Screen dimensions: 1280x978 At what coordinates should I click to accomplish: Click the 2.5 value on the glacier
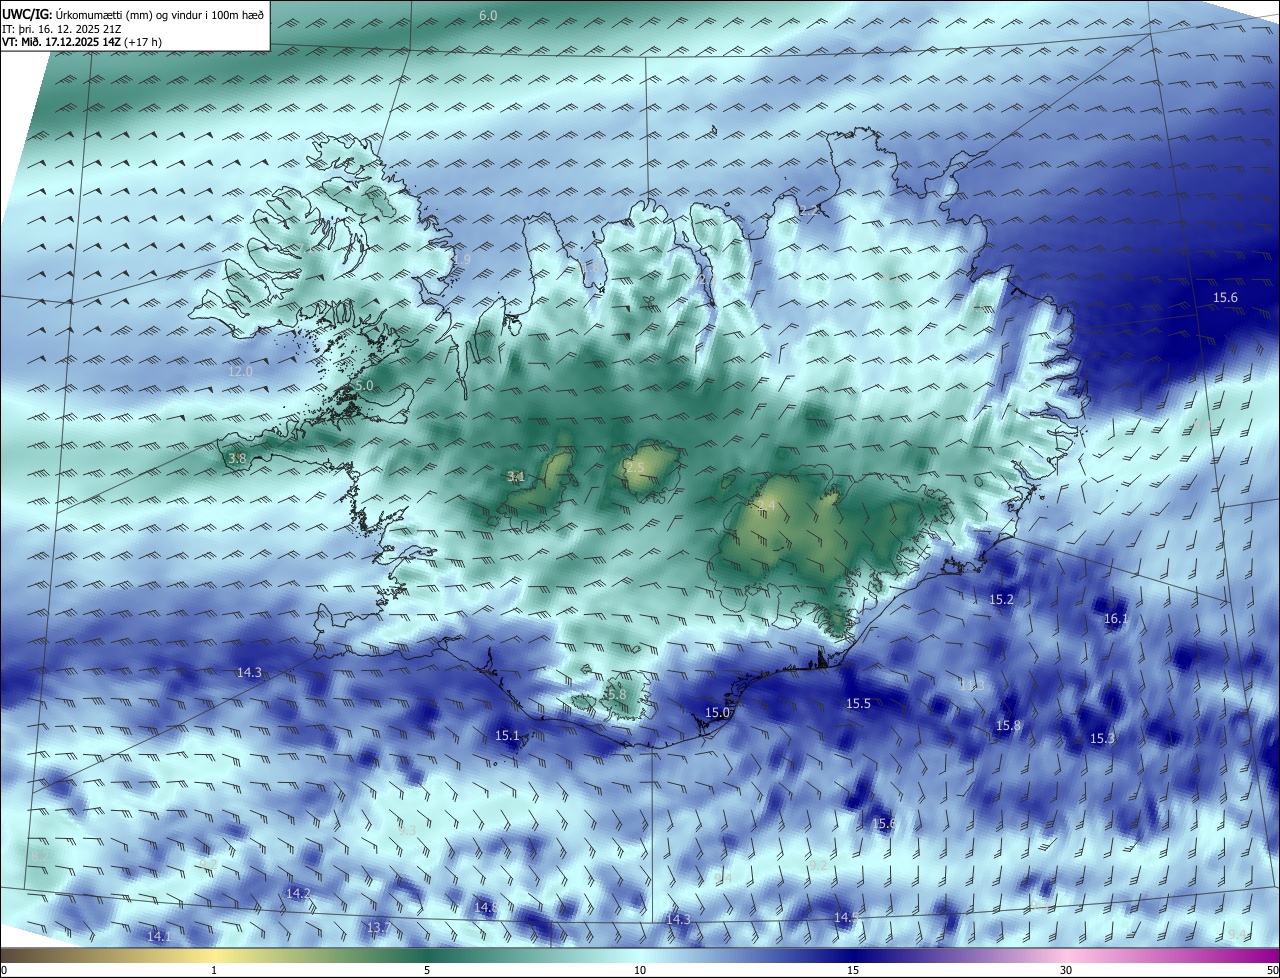[x=635, y=467]
